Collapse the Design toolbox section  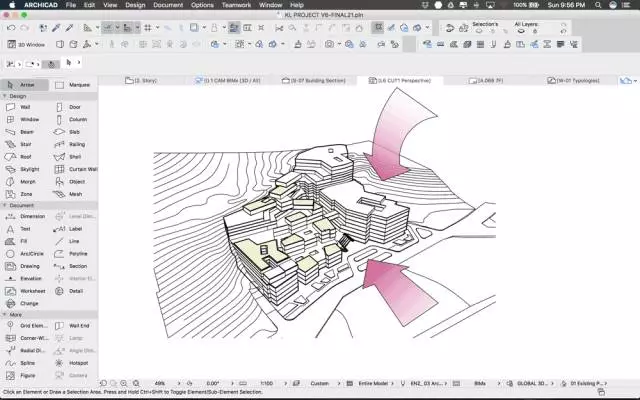[x=4, y=96]
